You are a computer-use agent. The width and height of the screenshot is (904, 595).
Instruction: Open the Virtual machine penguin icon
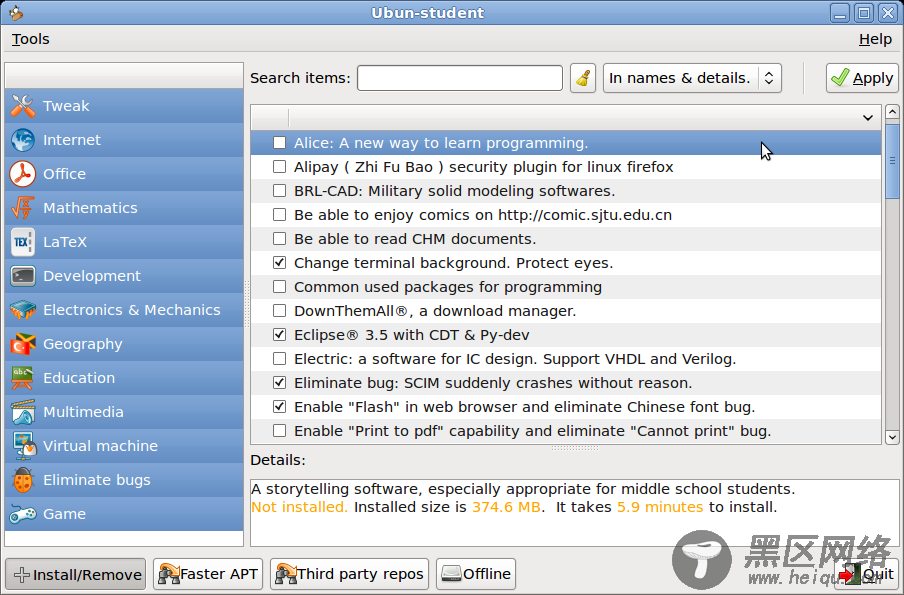pos(22,446)
